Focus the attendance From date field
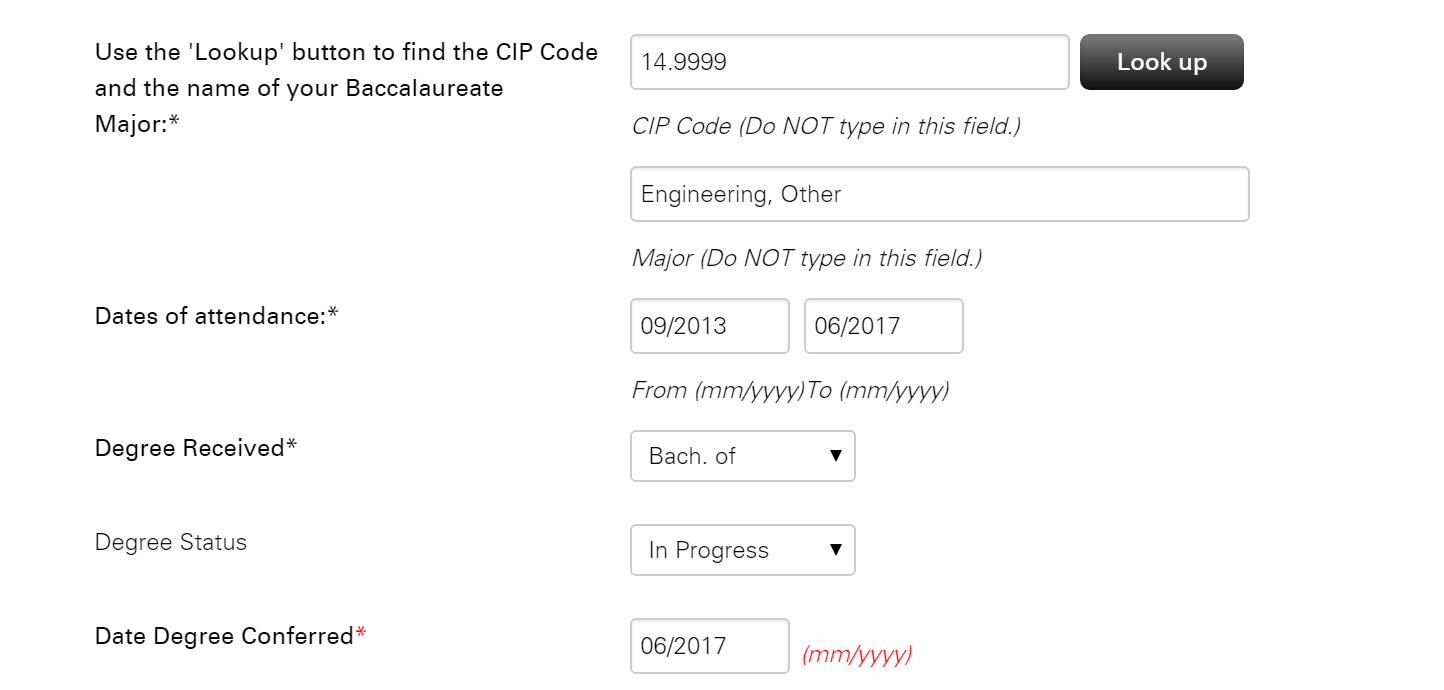 [709, 326]
